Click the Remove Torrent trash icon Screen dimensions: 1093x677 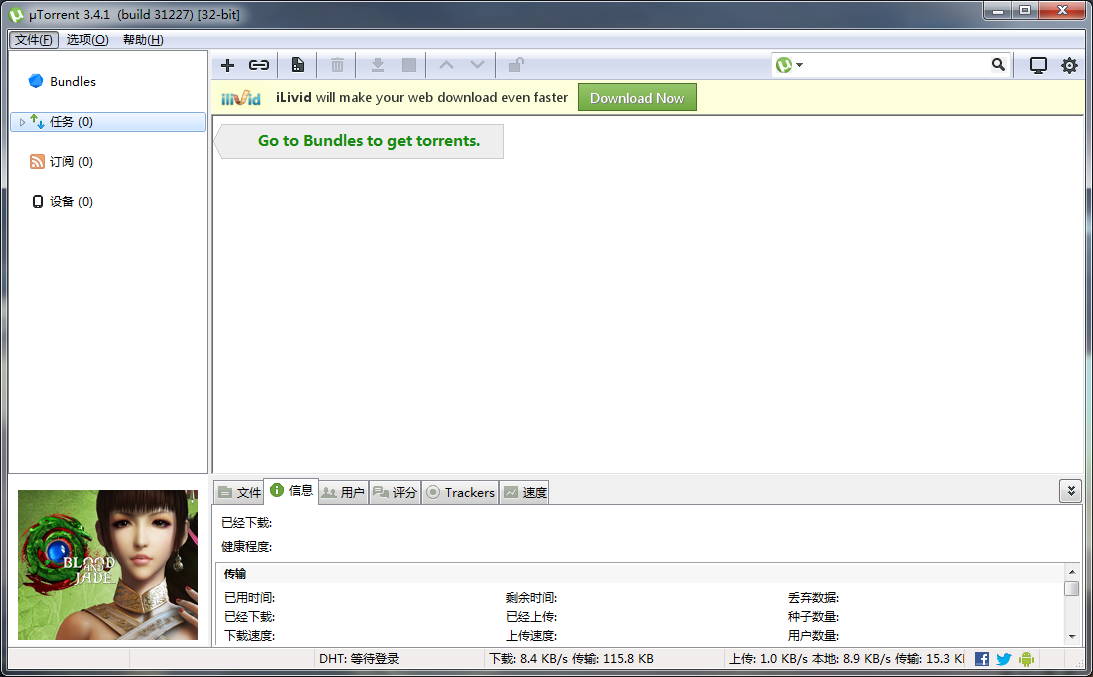click(x=337, y=64)
